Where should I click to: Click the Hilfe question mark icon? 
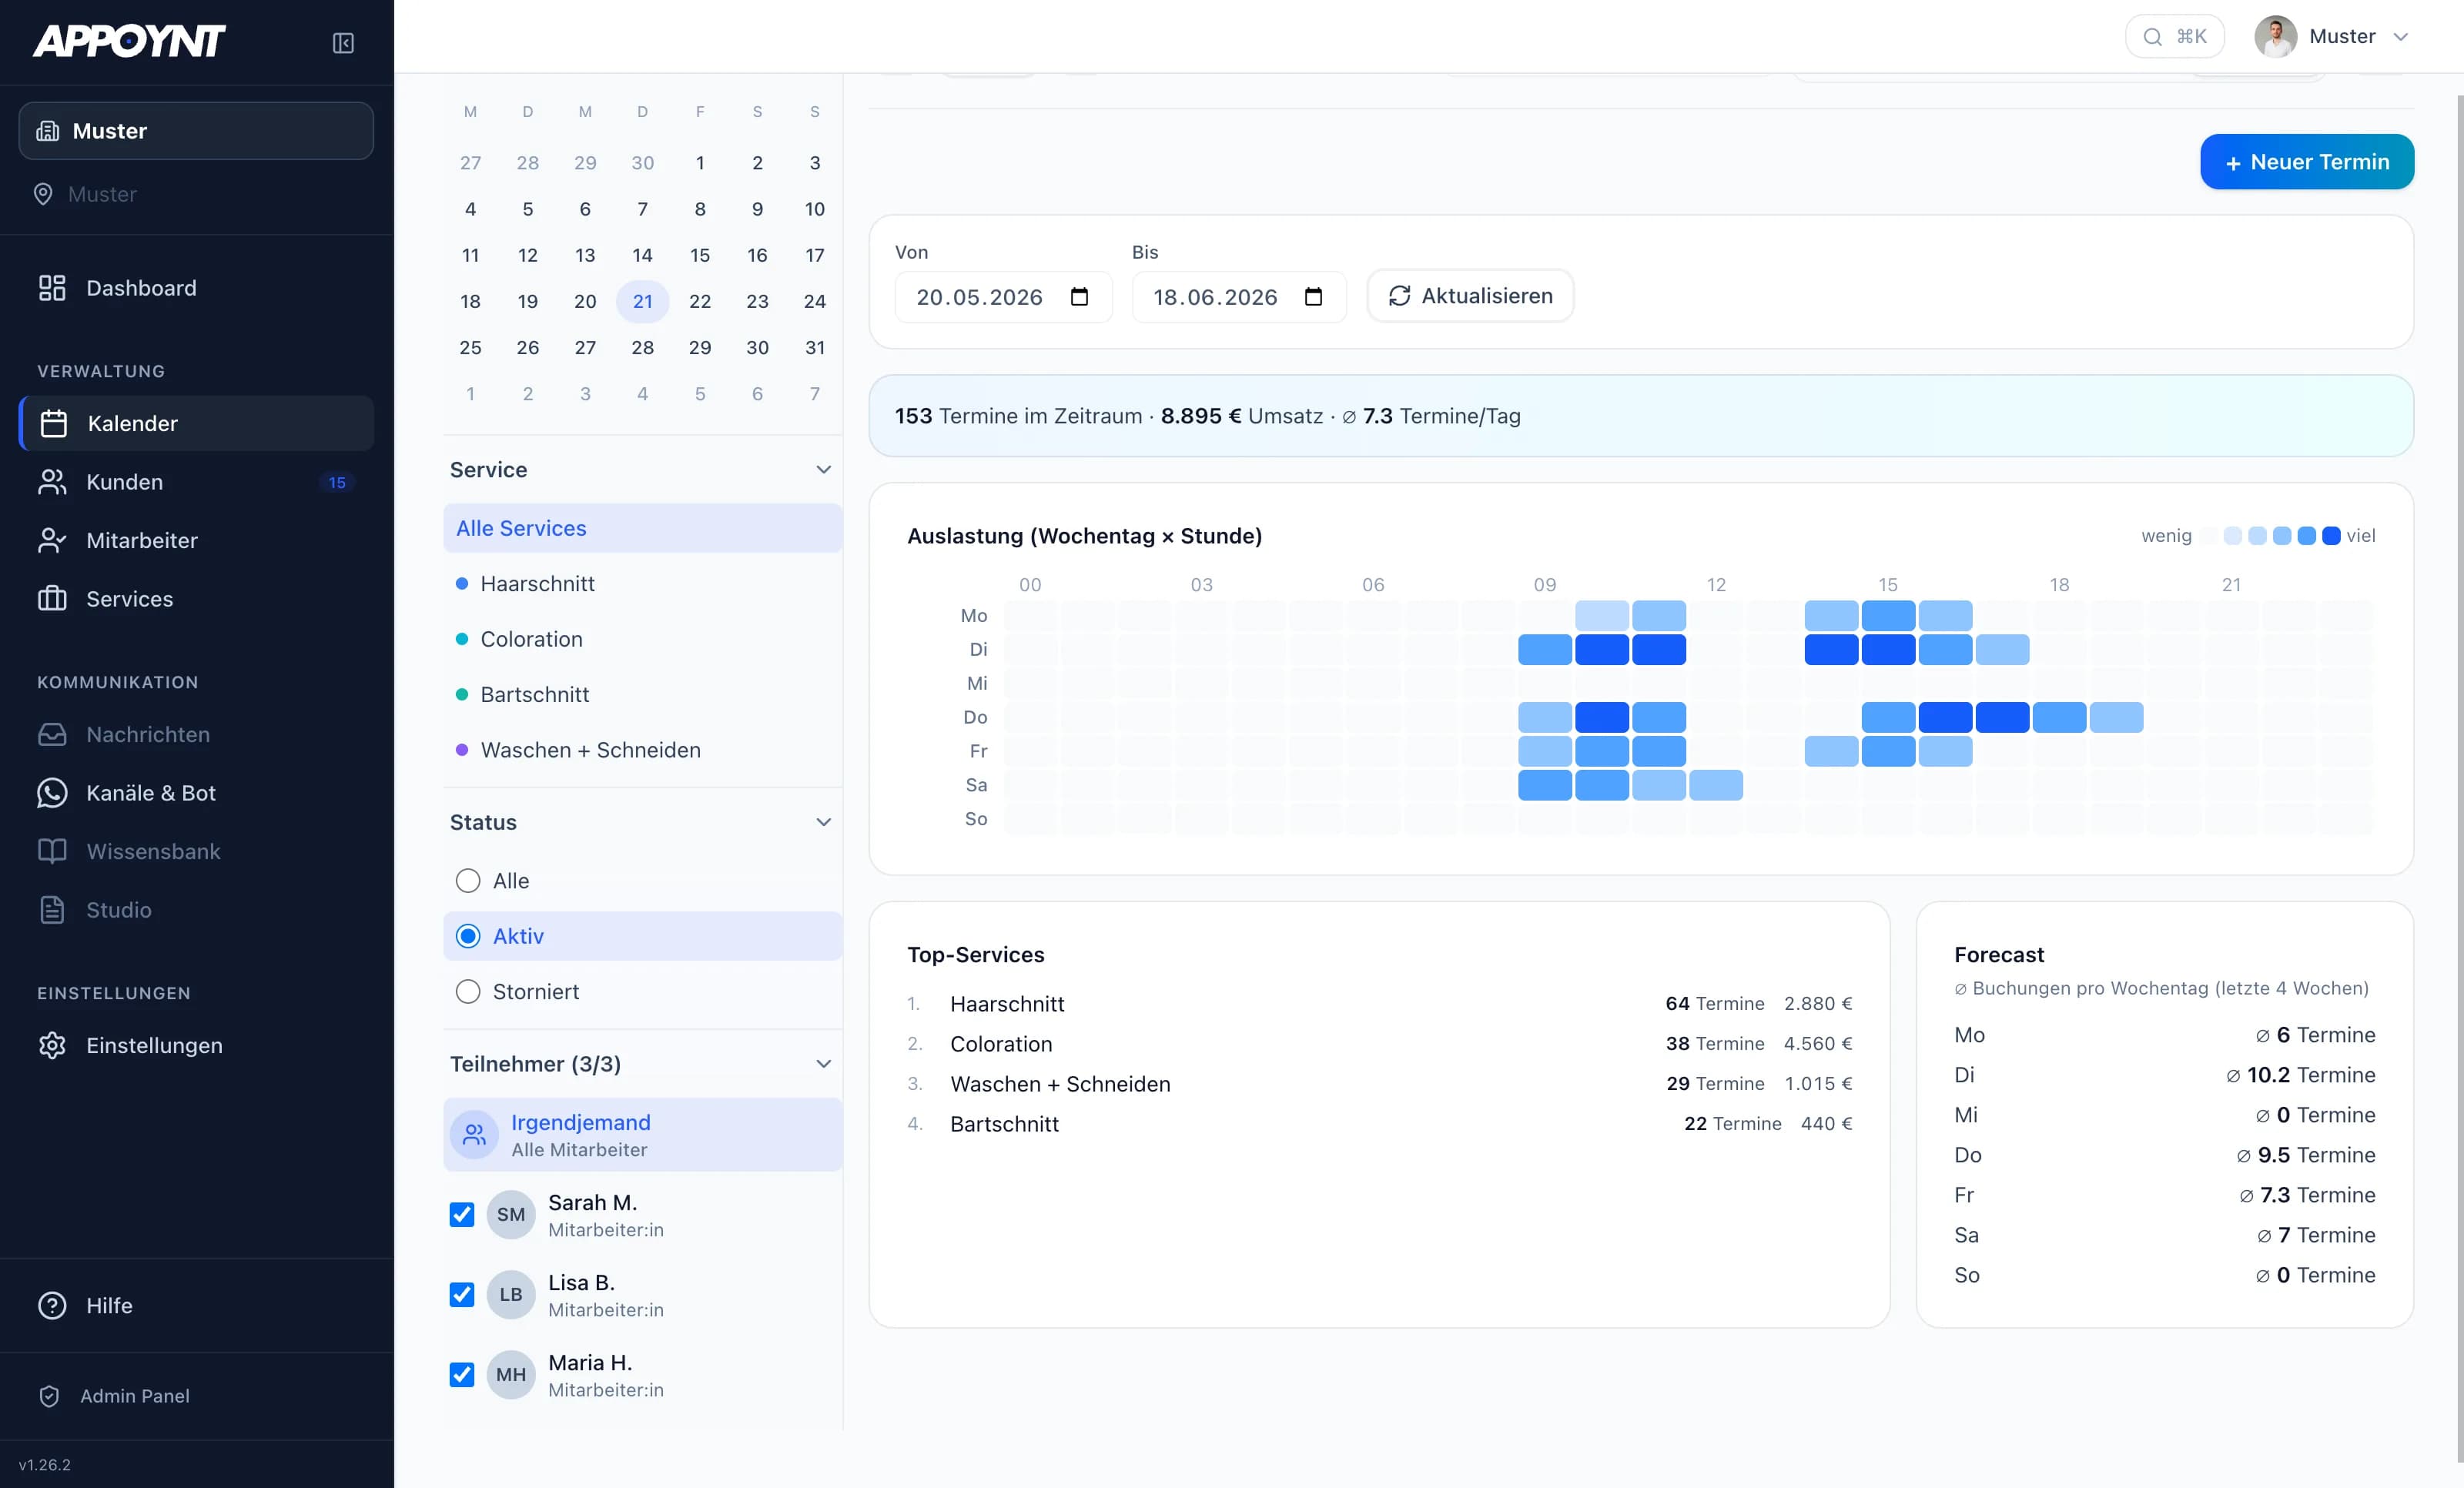coord(52,1305)
